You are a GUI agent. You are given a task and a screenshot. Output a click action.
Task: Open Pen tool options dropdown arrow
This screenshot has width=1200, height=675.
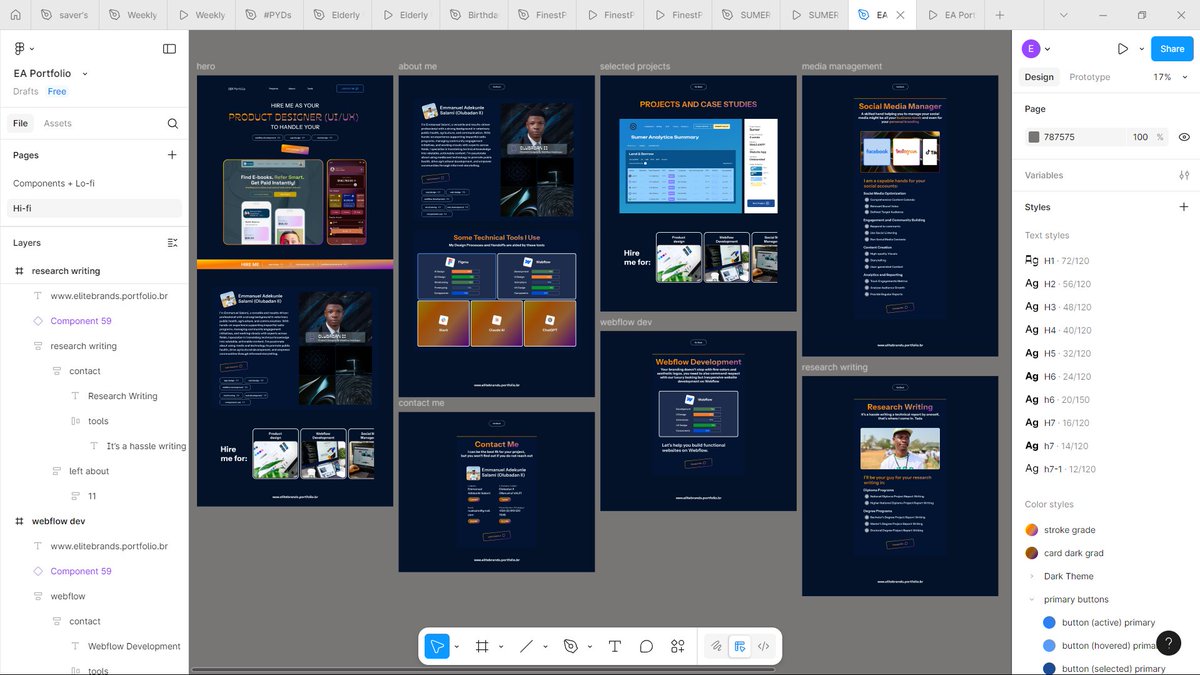click(x=589, y=647)
